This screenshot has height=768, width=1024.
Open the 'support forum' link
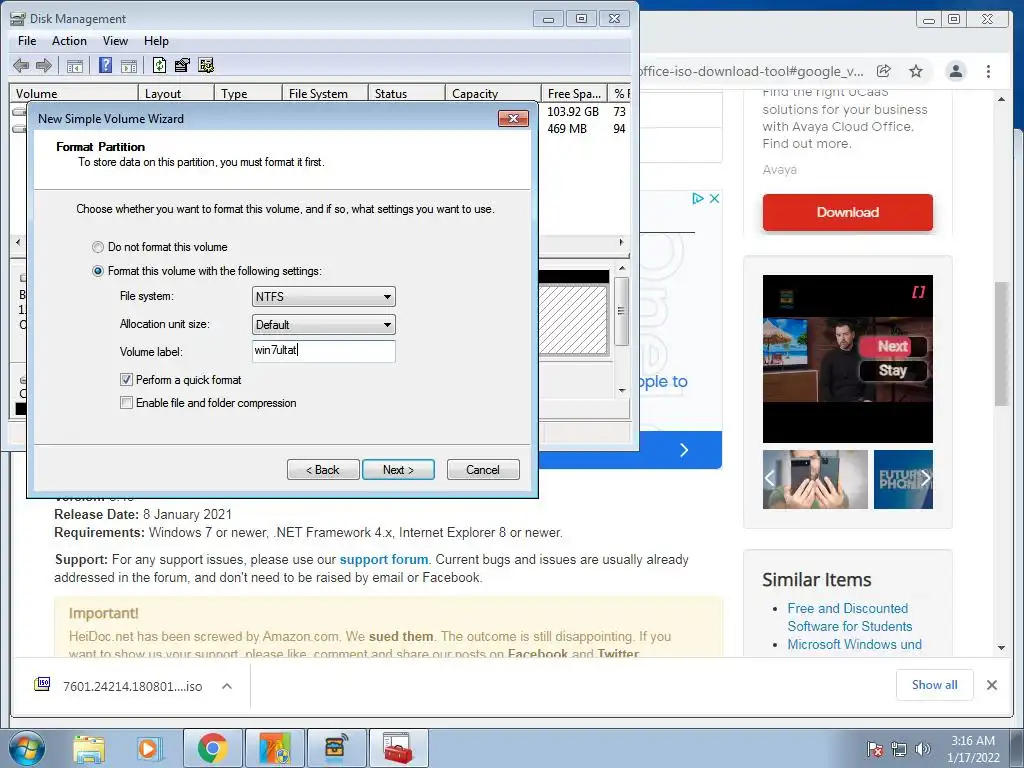(384, 560)
